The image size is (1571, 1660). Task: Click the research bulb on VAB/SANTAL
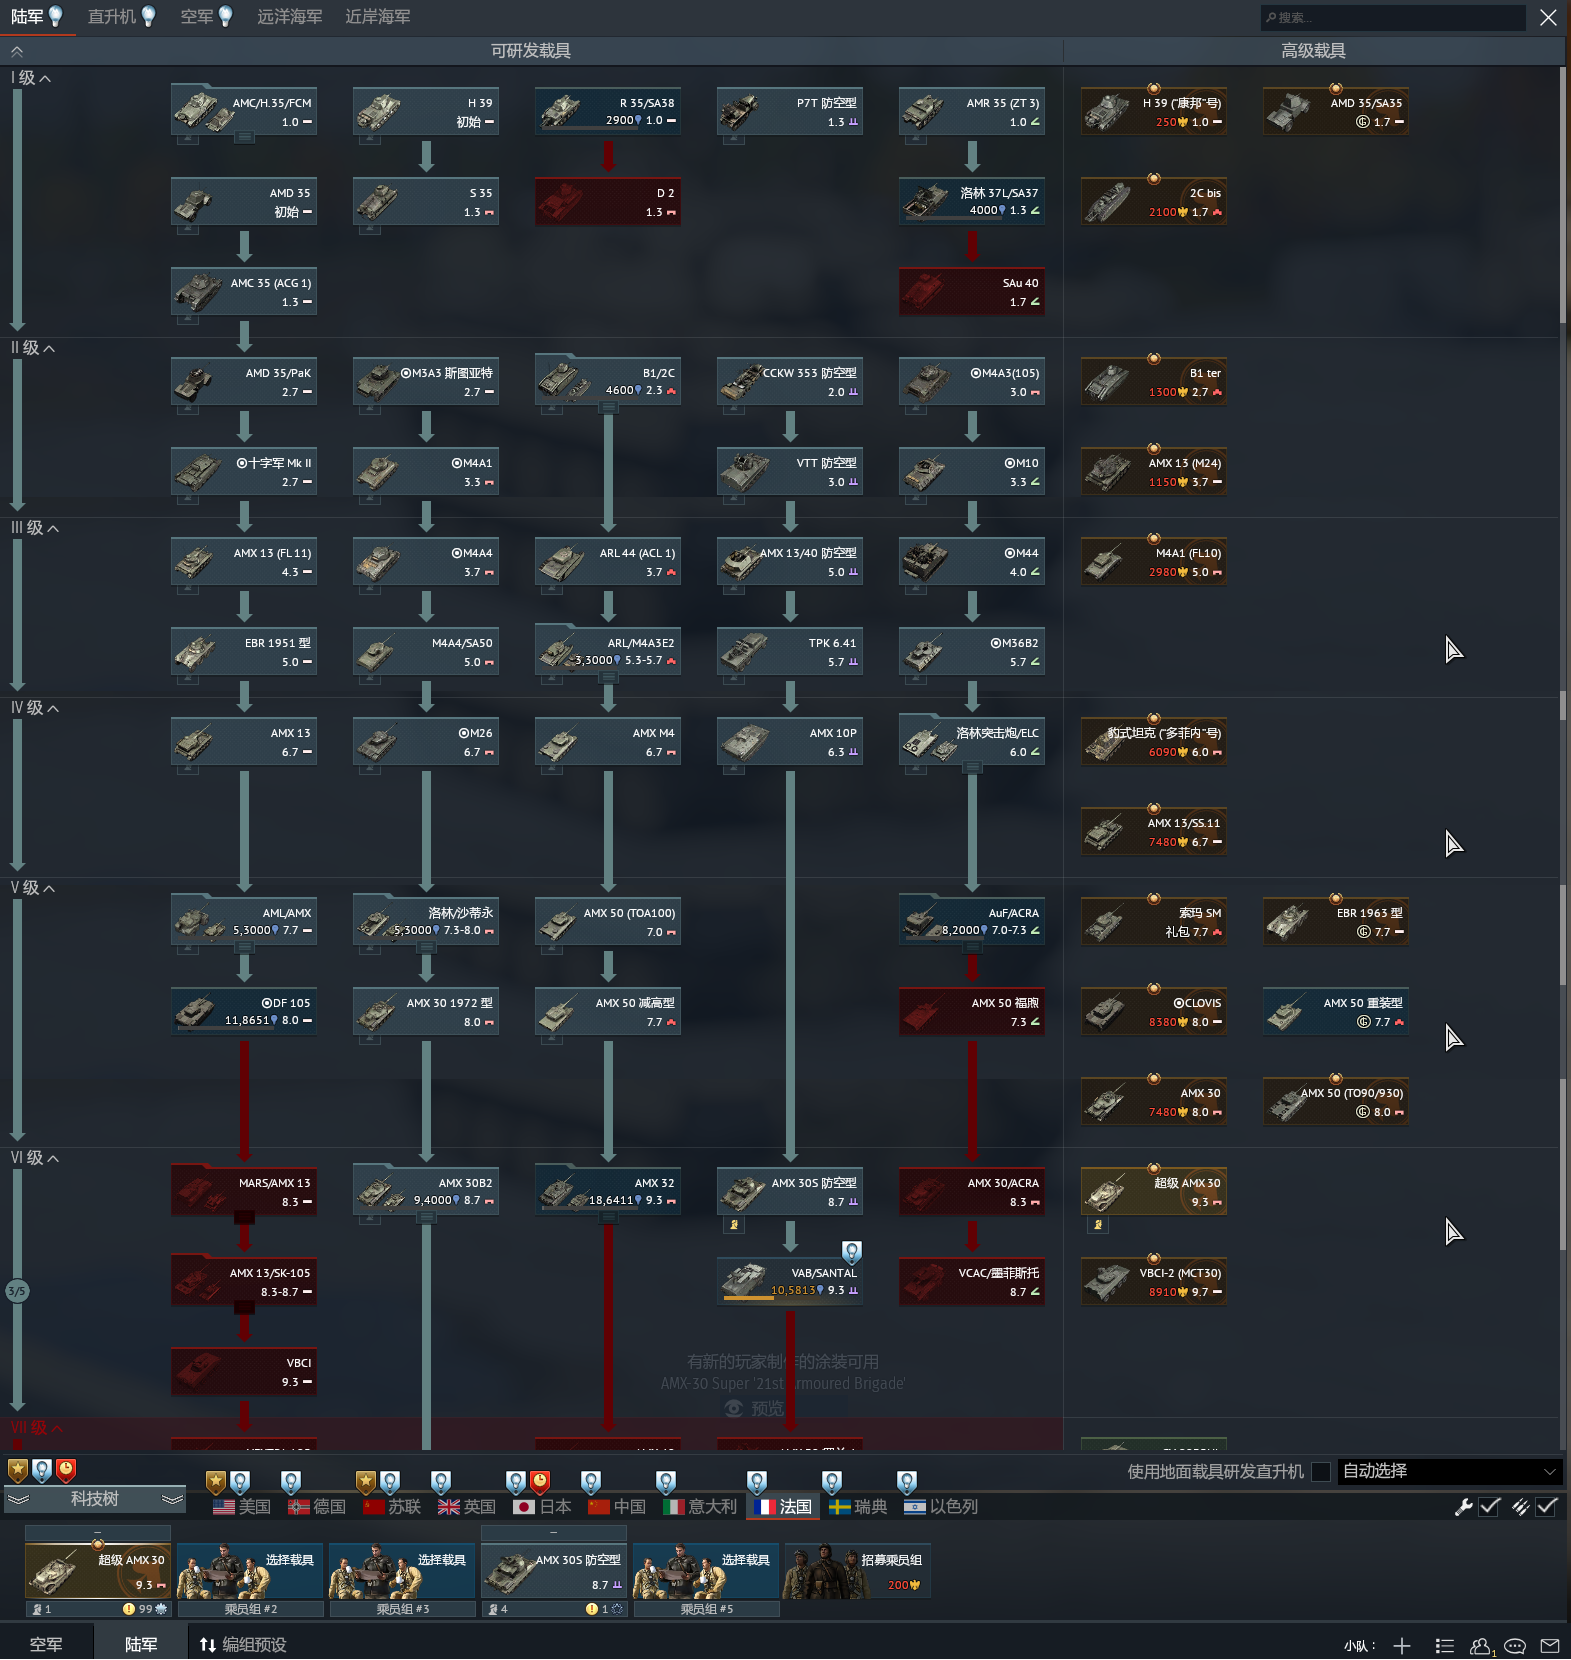851,1252
